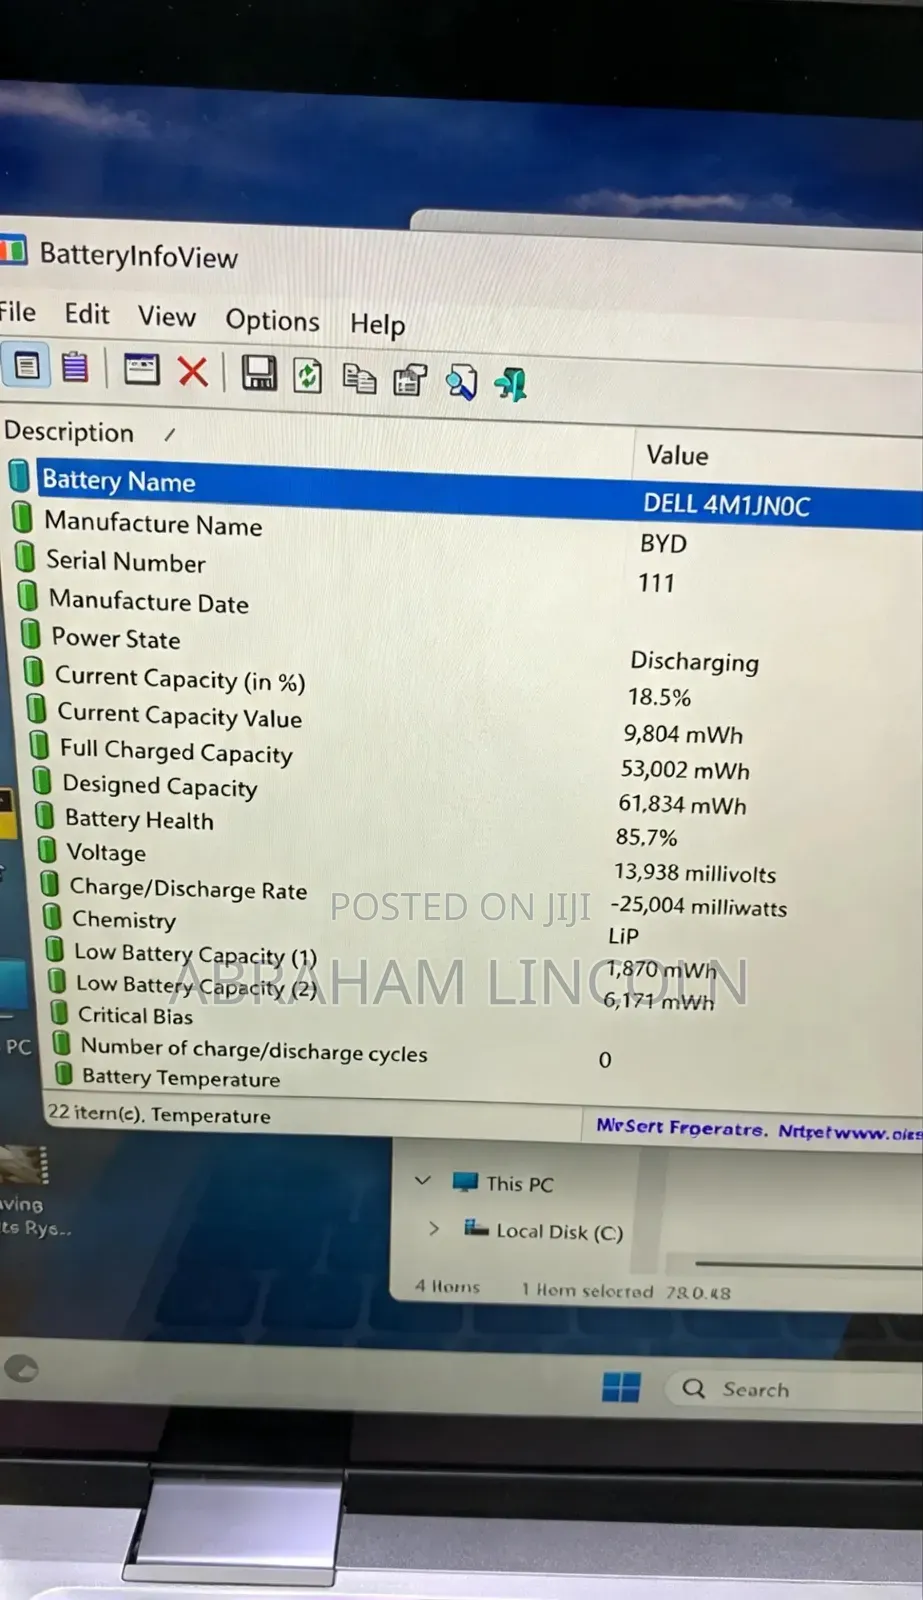Click the File Explorer horizontal scrollbar
923x1600 pixels.
point(808,1265)
